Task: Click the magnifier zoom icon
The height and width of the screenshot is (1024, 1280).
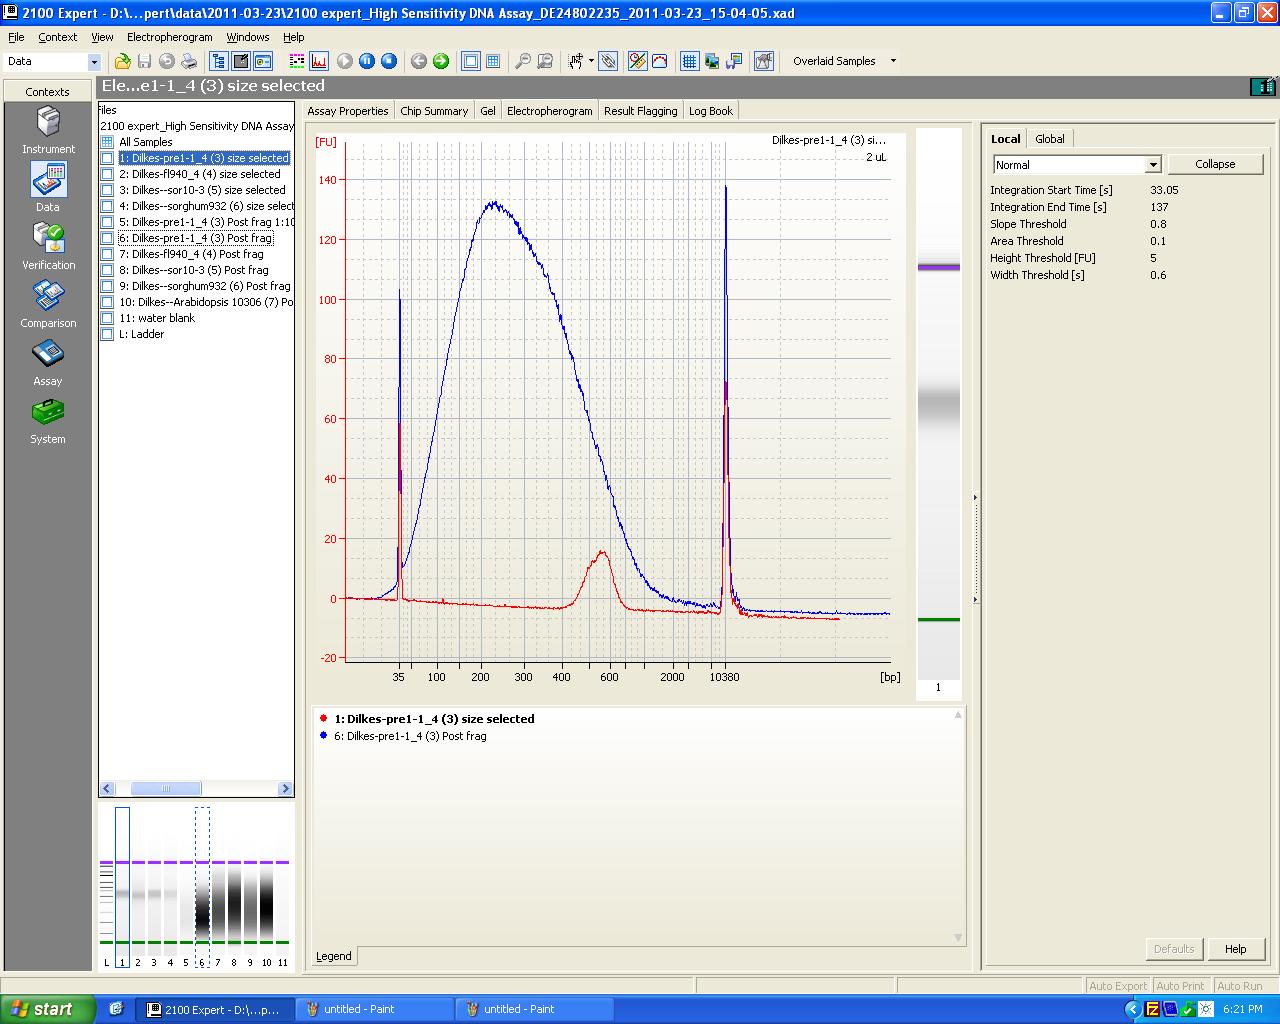Action: pyautogui.click(x=523, y=61)
